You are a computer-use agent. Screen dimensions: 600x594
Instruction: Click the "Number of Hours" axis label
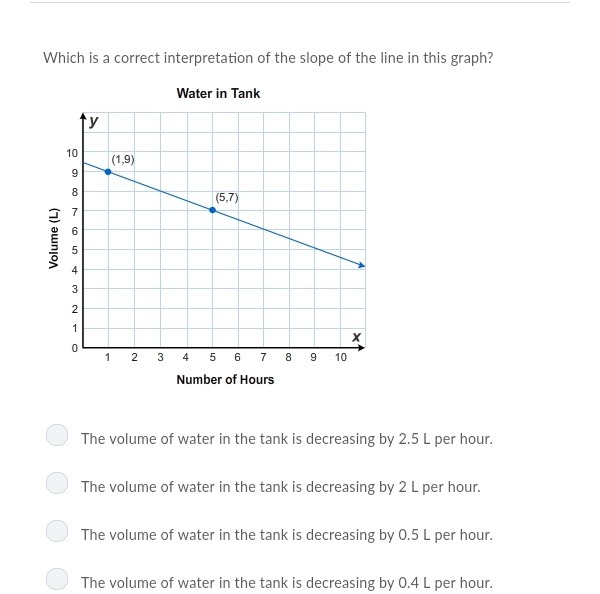225,380
